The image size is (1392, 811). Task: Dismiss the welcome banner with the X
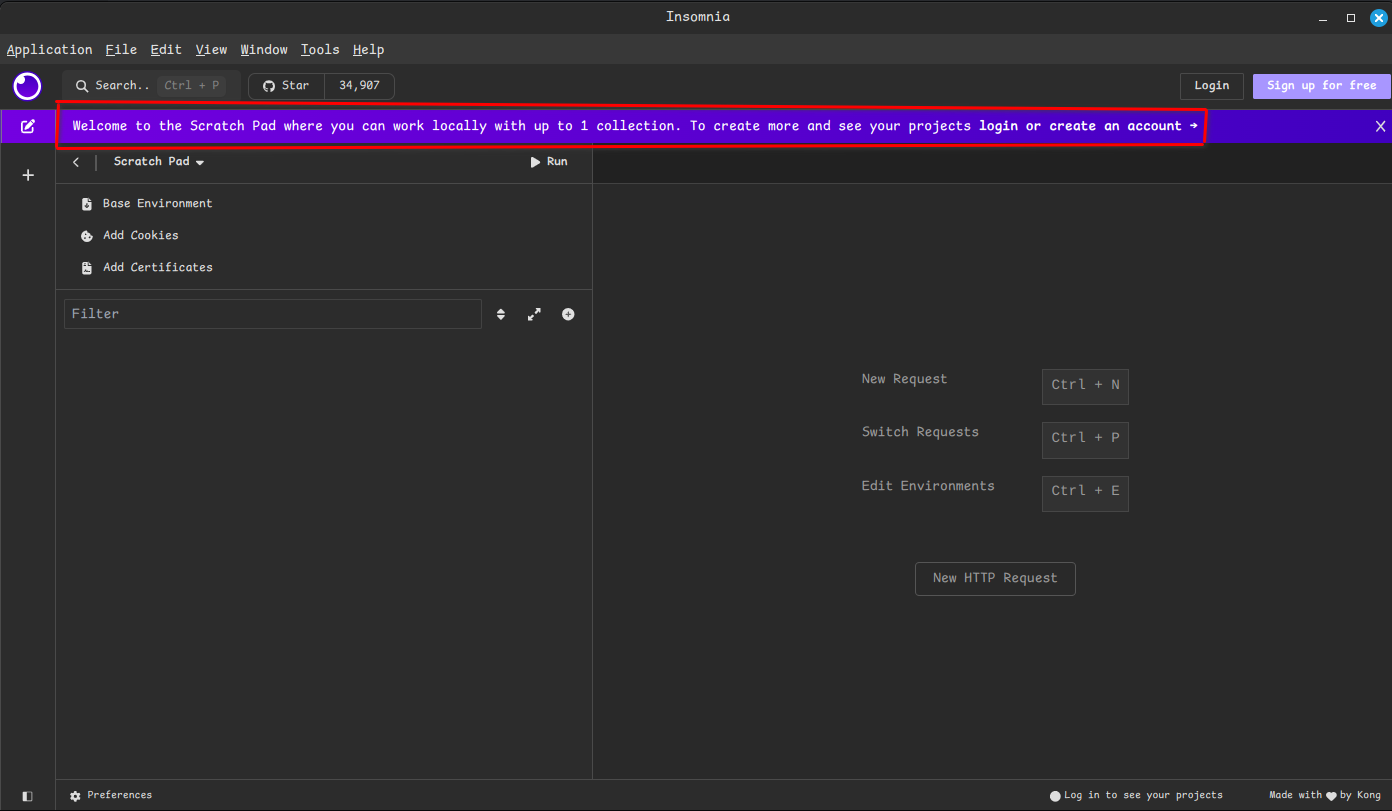[x=1380, y=126]
